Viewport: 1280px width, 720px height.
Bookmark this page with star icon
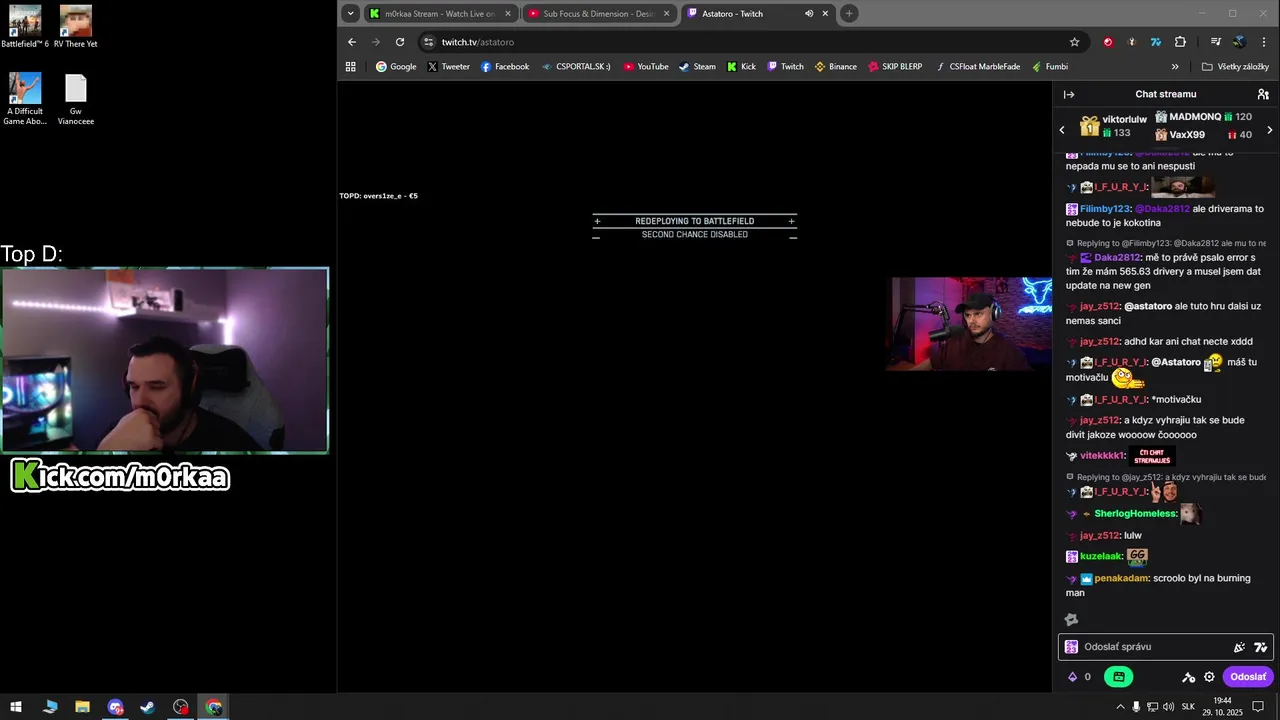click(1075, 42)
